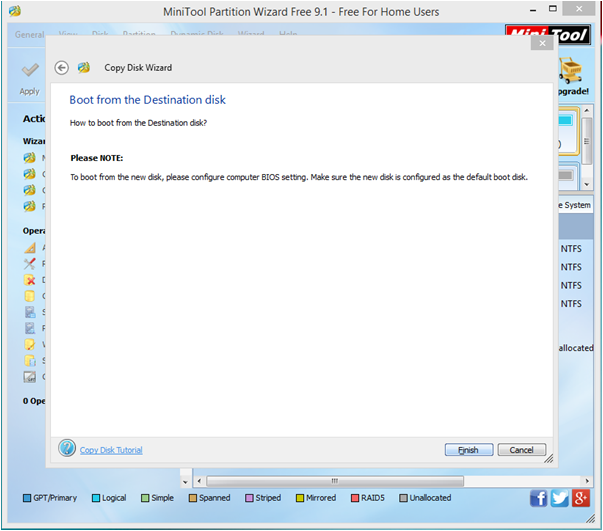
Task: Close the Copy Disk Wizard dialog
Action: click(542, 43)
